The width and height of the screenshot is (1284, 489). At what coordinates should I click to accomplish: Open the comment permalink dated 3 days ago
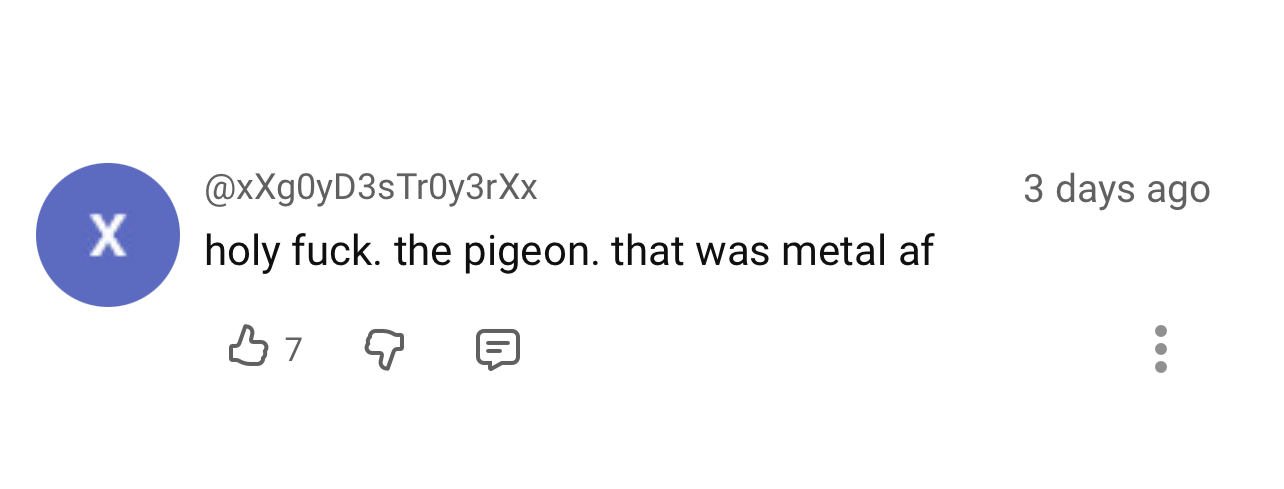pos(1116,189)
